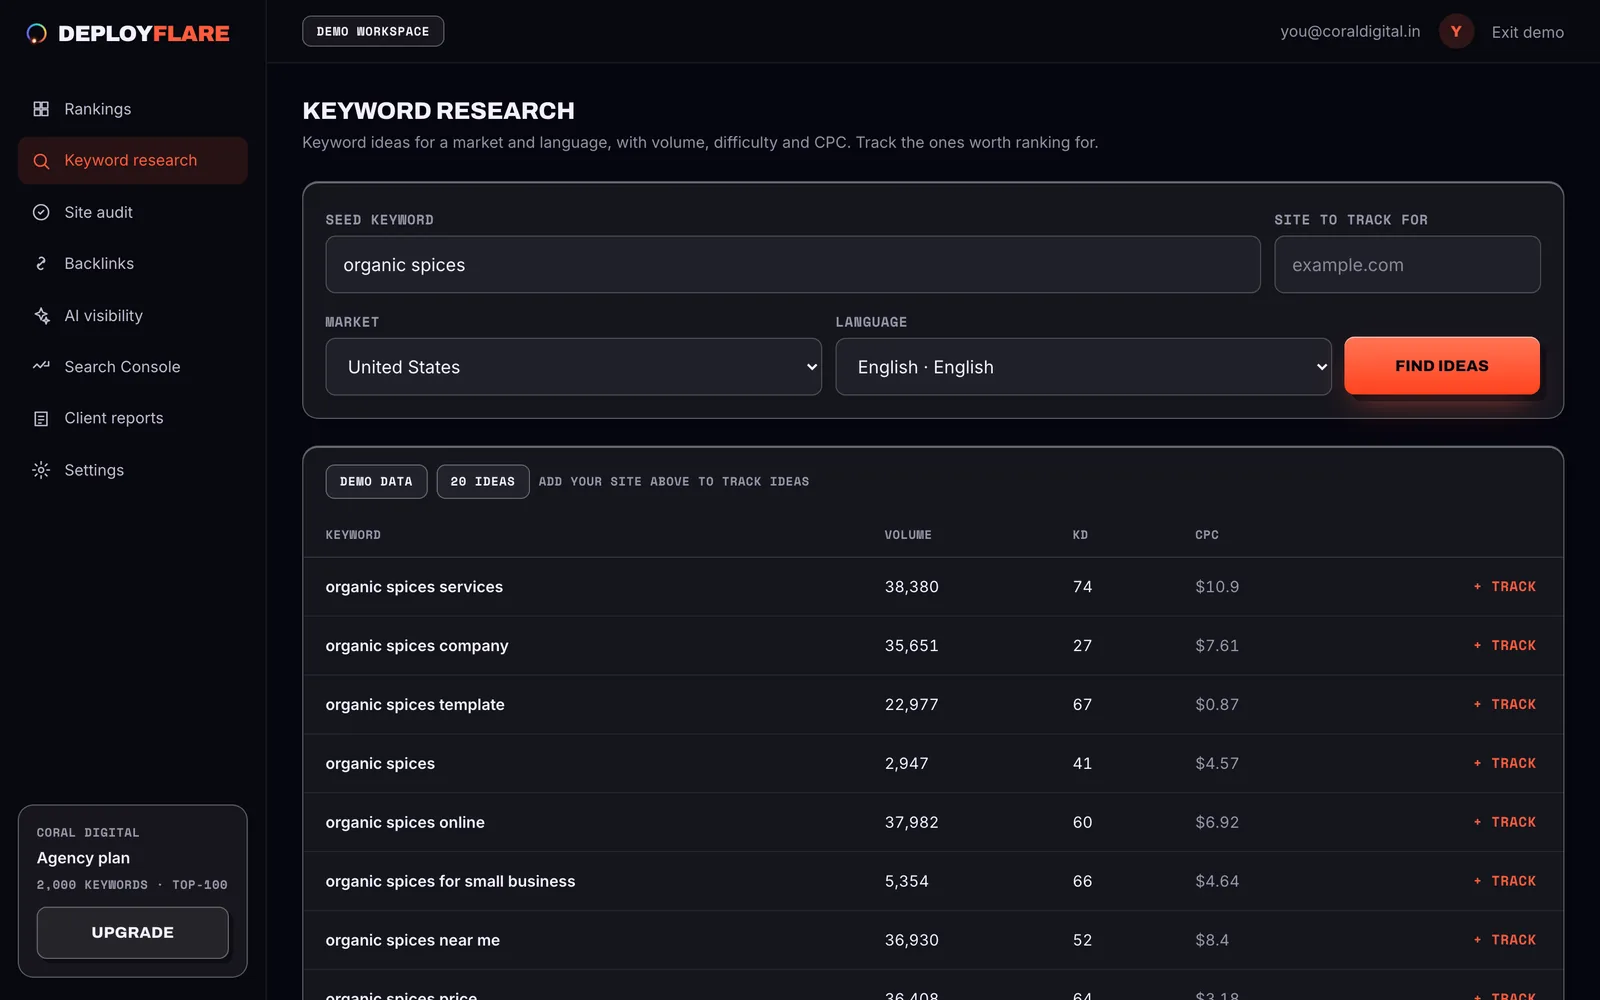The height and width of the screenshot is (1000, 1600).
Task: Open the Search Console page
Action: click(x=133, y=367)
